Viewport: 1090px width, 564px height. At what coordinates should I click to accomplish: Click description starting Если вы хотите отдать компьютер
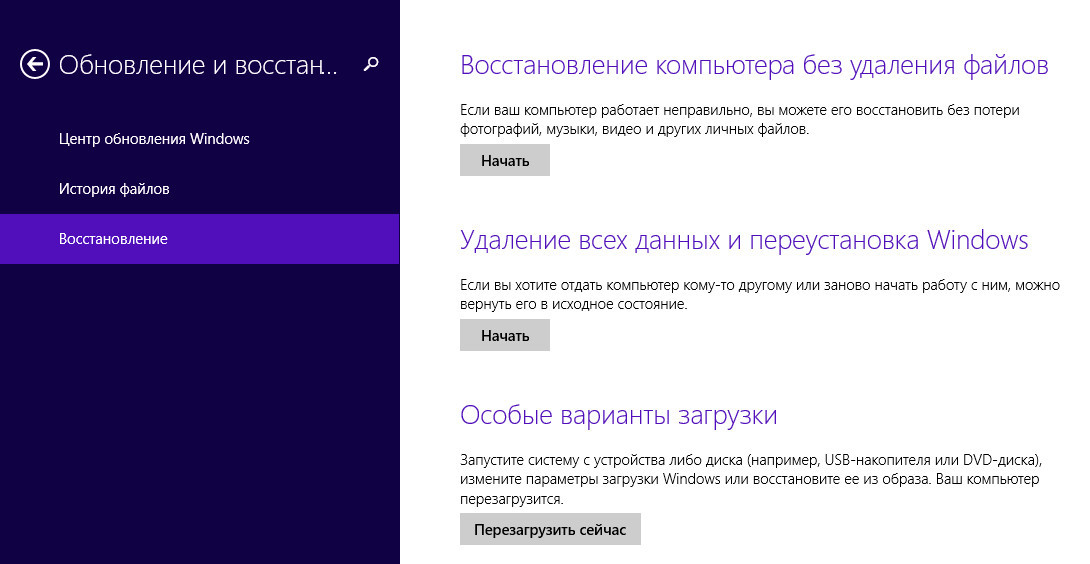pos(758,285)
